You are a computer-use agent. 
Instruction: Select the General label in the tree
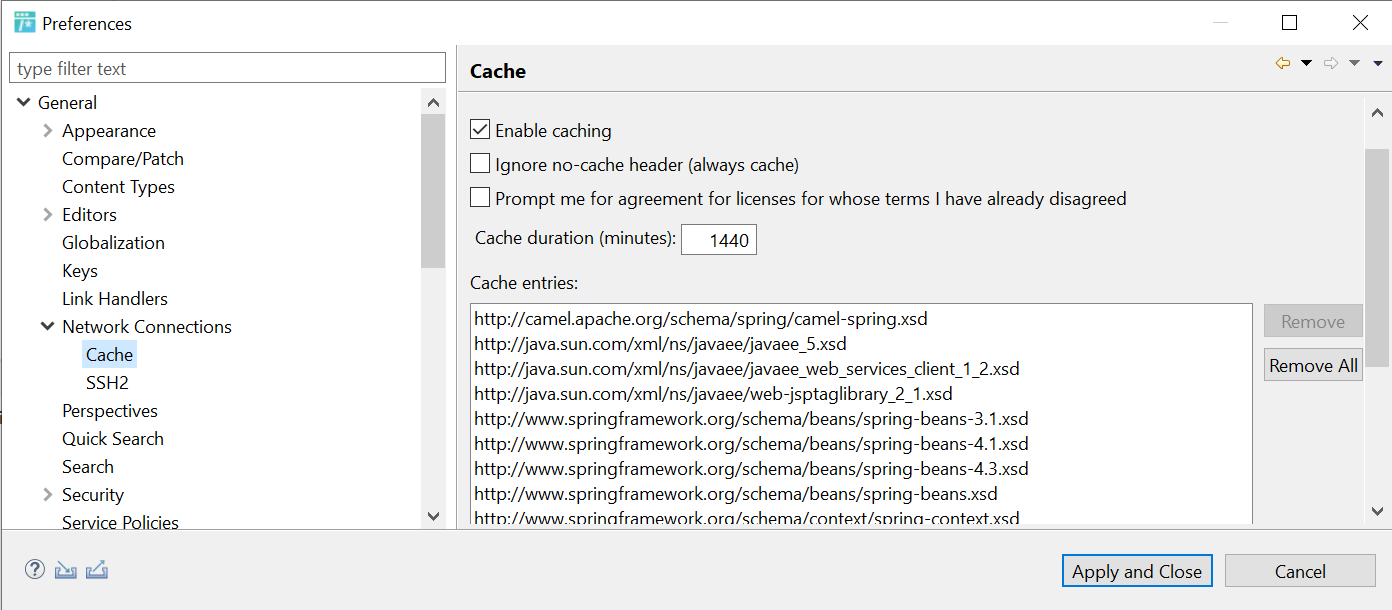[67, 103]
